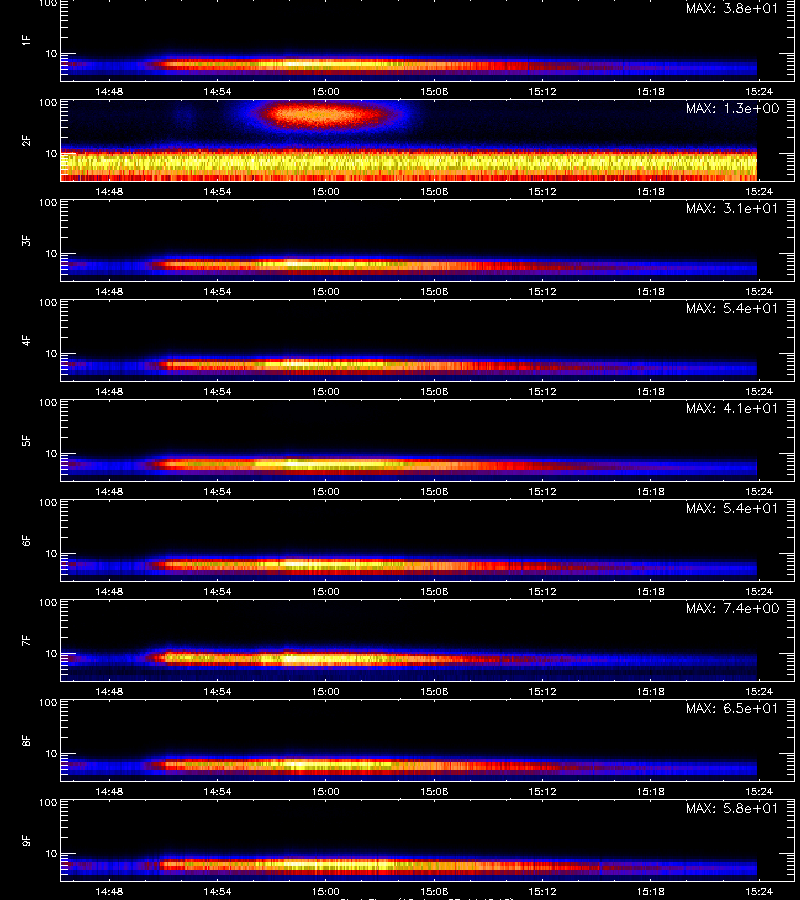This screenshot has height=900, width=800.
Task: Click the 10 y-axis label of panel 4F
Action: pos(51,354)
